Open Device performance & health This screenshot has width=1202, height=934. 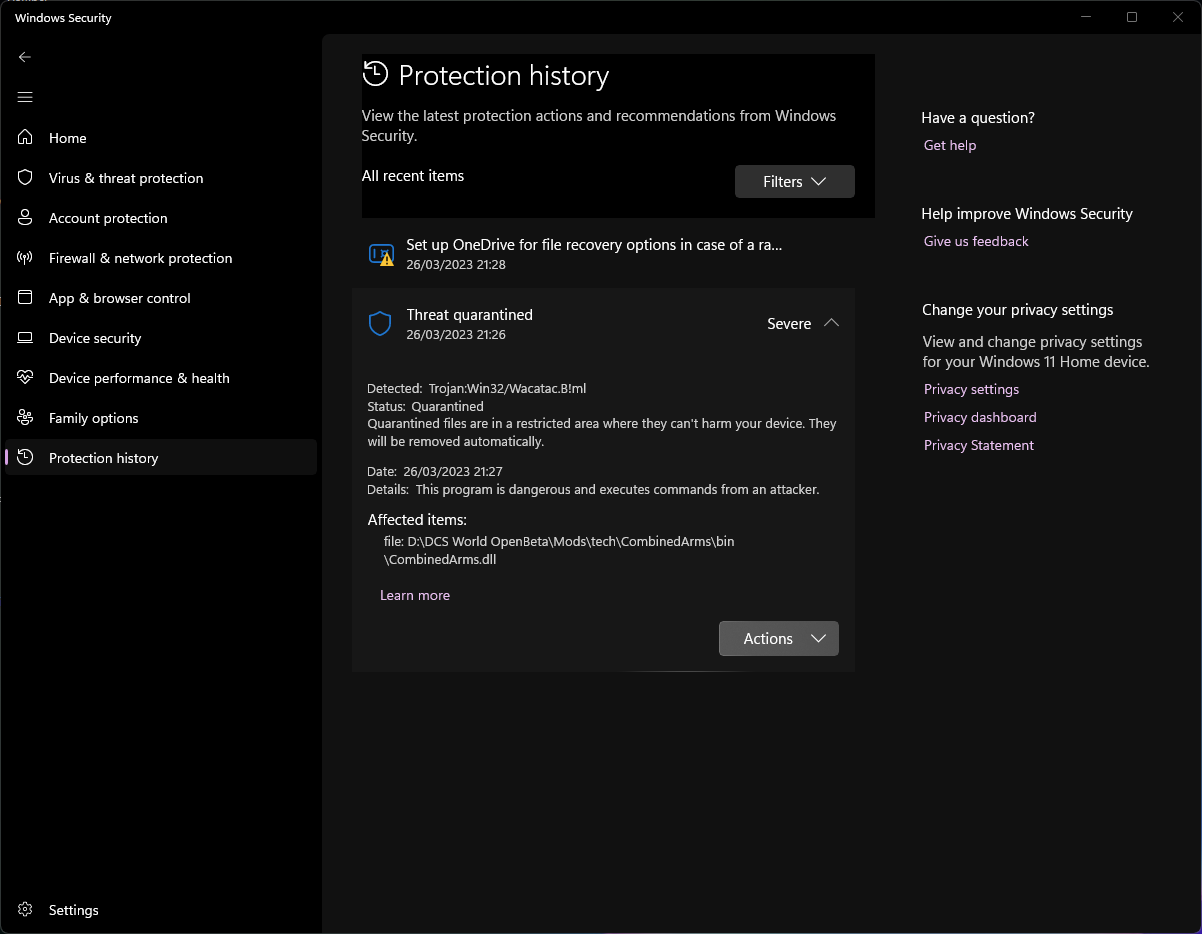[161, 378]
